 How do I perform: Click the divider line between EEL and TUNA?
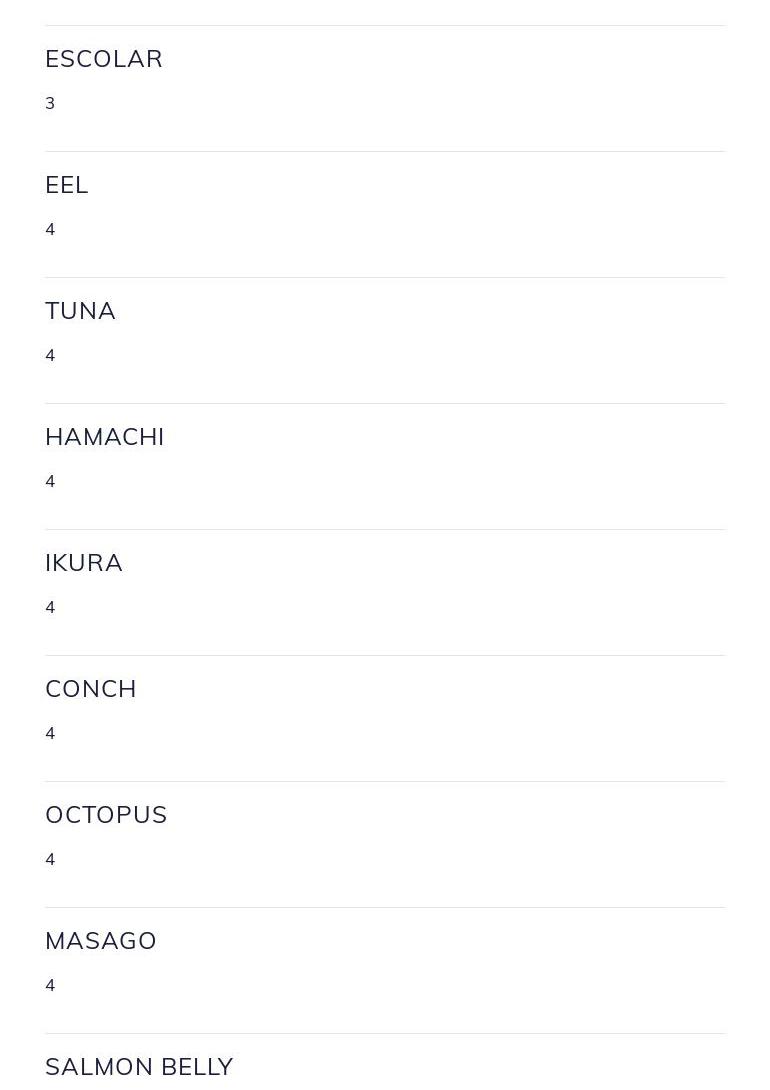tap(385, 277)
